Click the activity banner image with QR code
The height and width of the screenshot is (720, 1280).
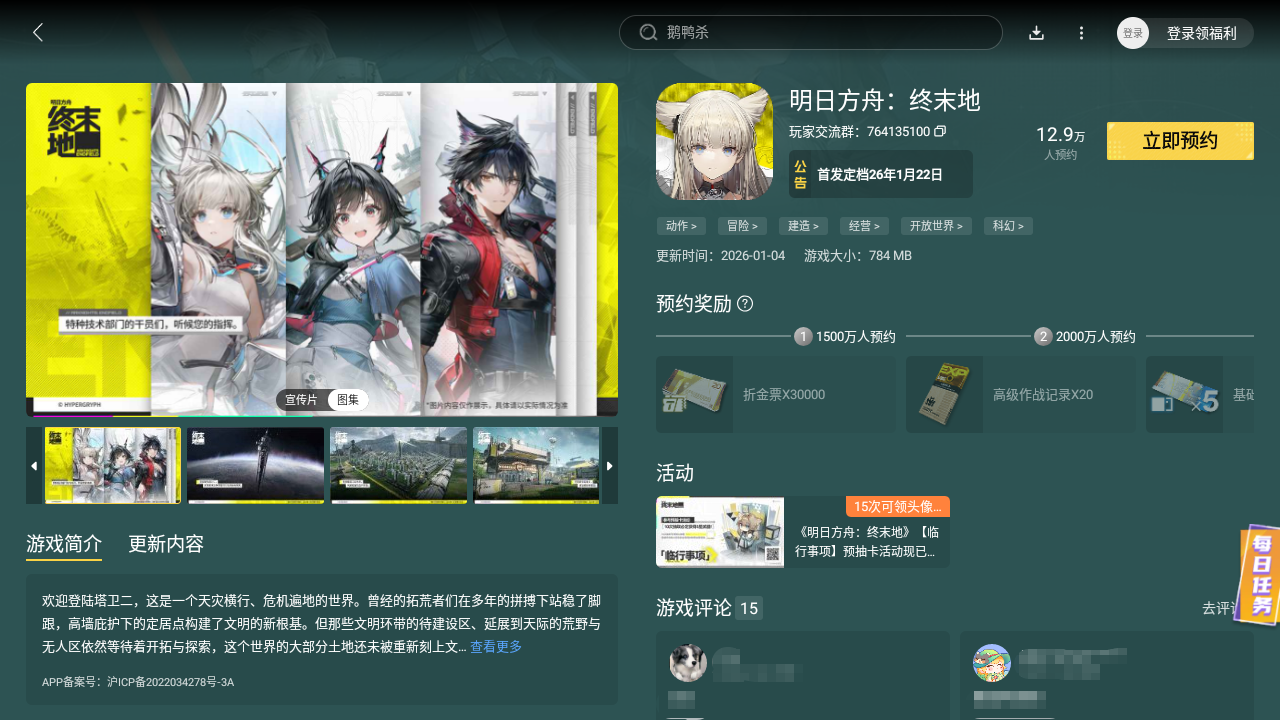(x=720, y=532)
